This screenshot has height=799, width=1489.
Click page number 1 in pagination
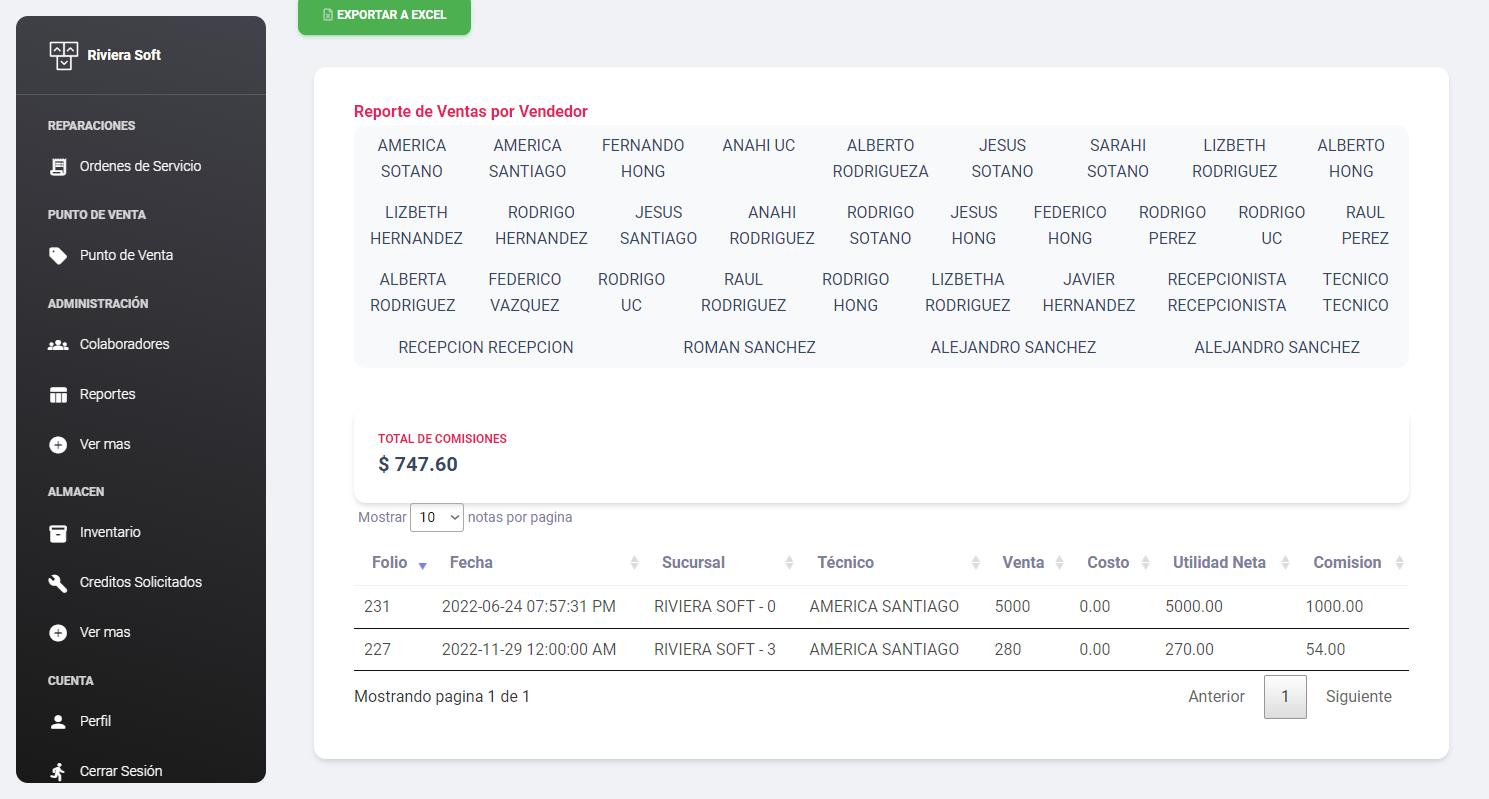click(x=1285, y=697)
